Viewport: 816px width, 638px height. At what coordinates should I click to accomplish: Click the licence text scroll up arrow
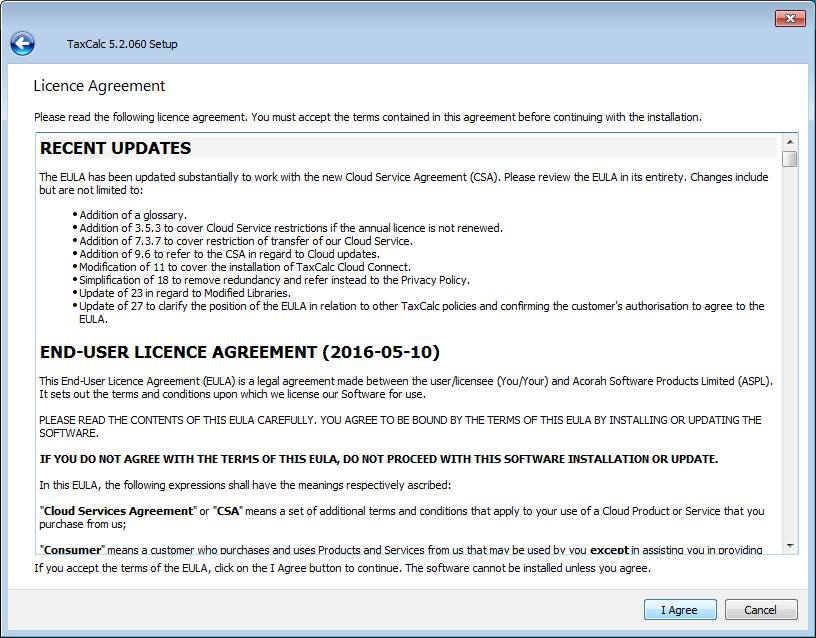[x=790, y=142]
